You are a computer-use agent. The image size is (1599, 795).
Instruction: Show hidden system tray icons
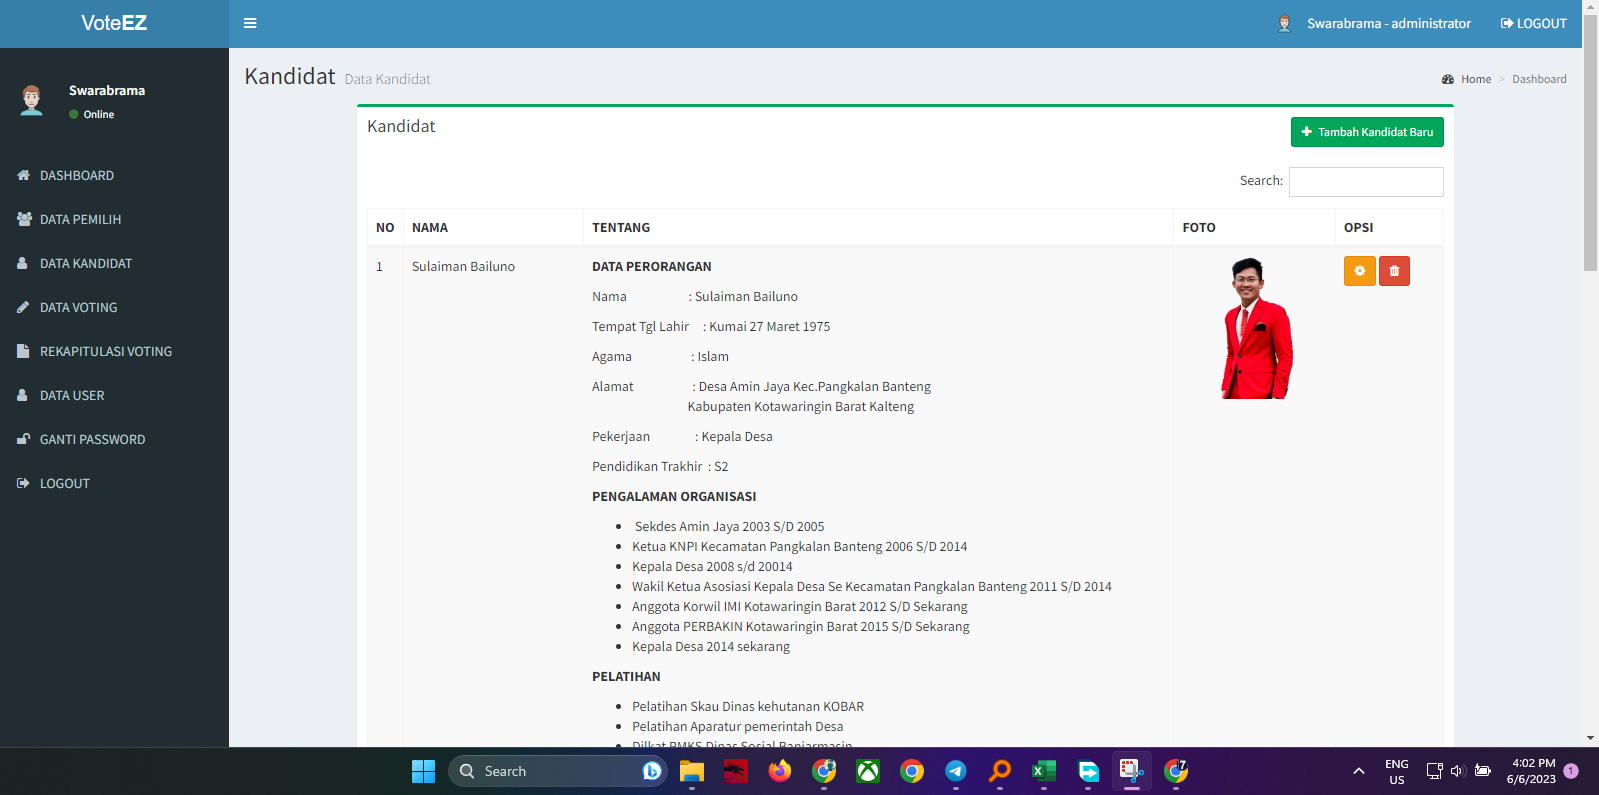1358,771
